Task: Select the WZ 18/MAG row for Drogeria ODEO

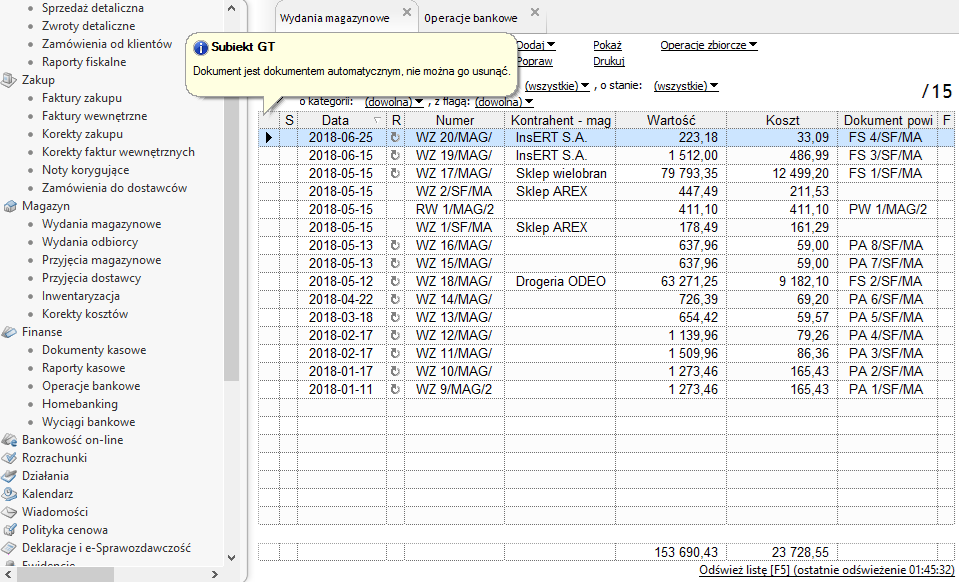Action: [x=453, y=282]
